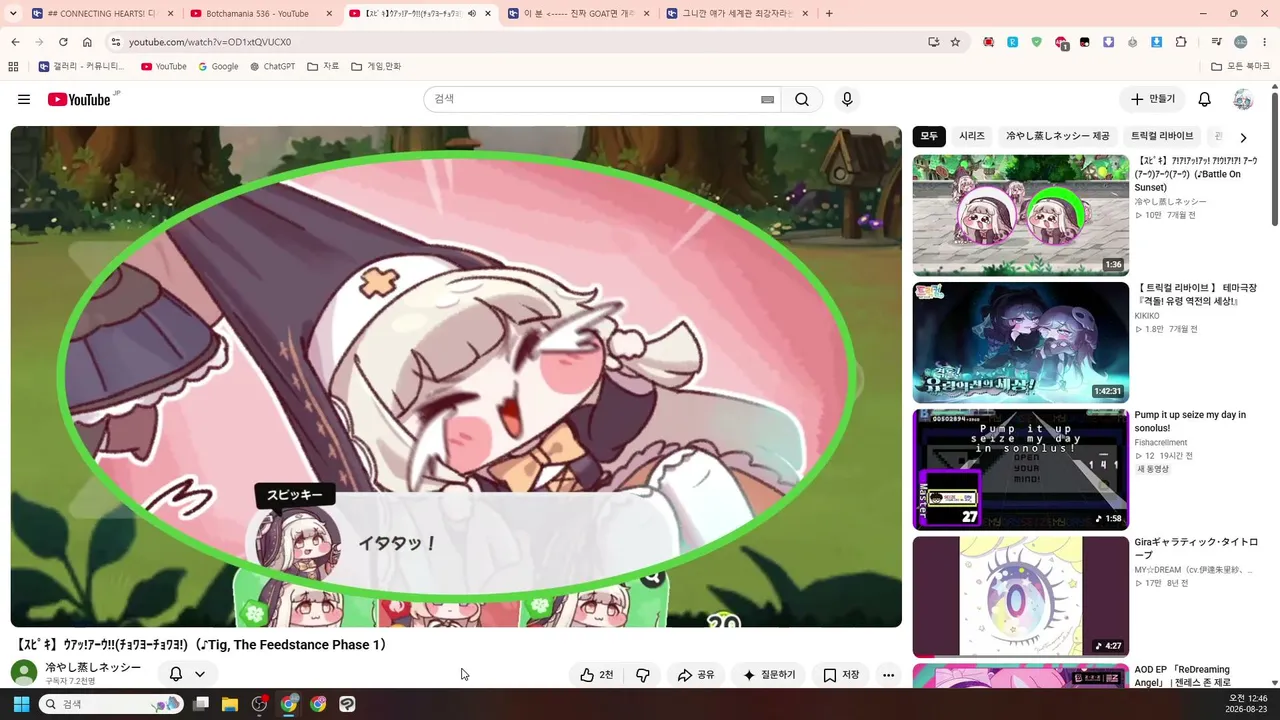
Task: Click the Windows taskbar search box
Action: [111, 704]
